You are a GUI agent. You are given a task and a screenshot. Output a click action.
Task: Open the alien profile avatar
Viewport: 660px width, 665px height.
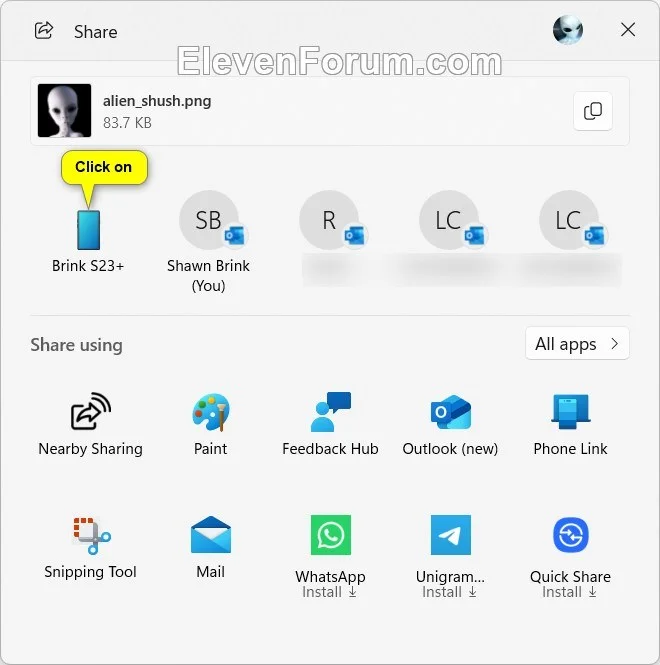568,30
